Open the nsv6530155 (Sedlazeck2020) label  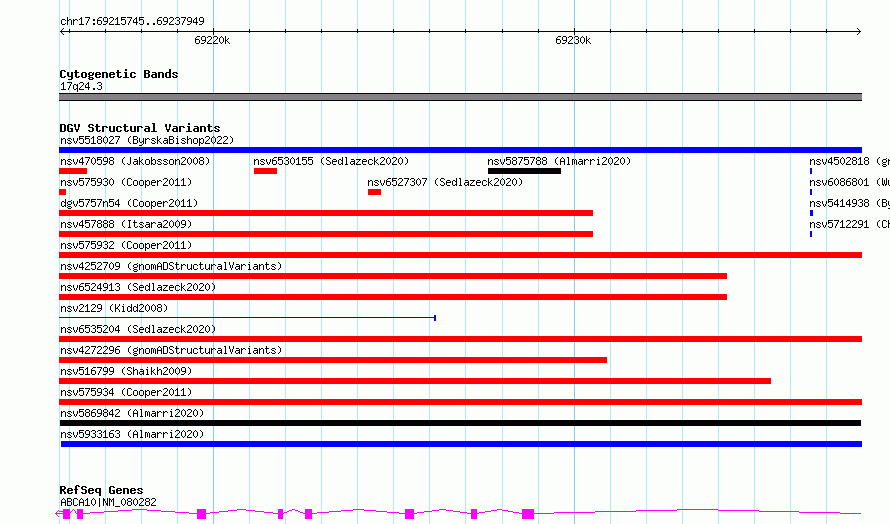click(331, 161)
